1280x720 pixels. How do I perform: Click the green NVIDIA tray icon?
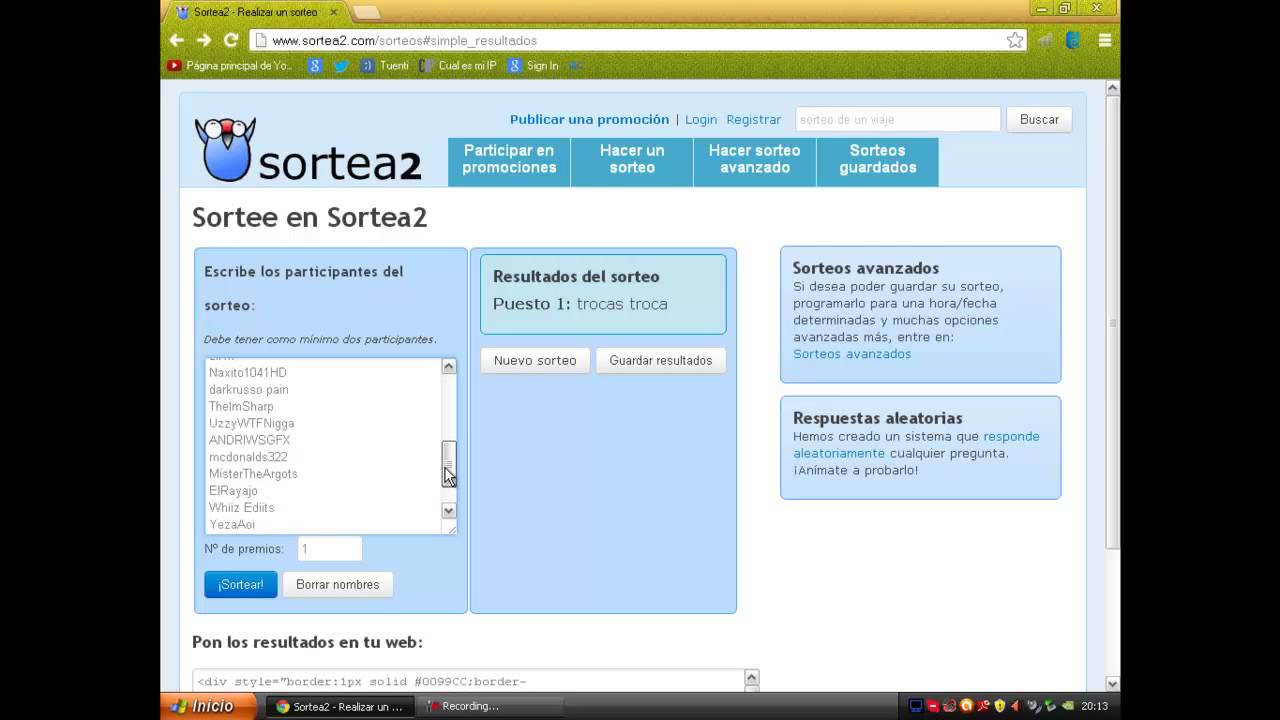pos(1067,706)
